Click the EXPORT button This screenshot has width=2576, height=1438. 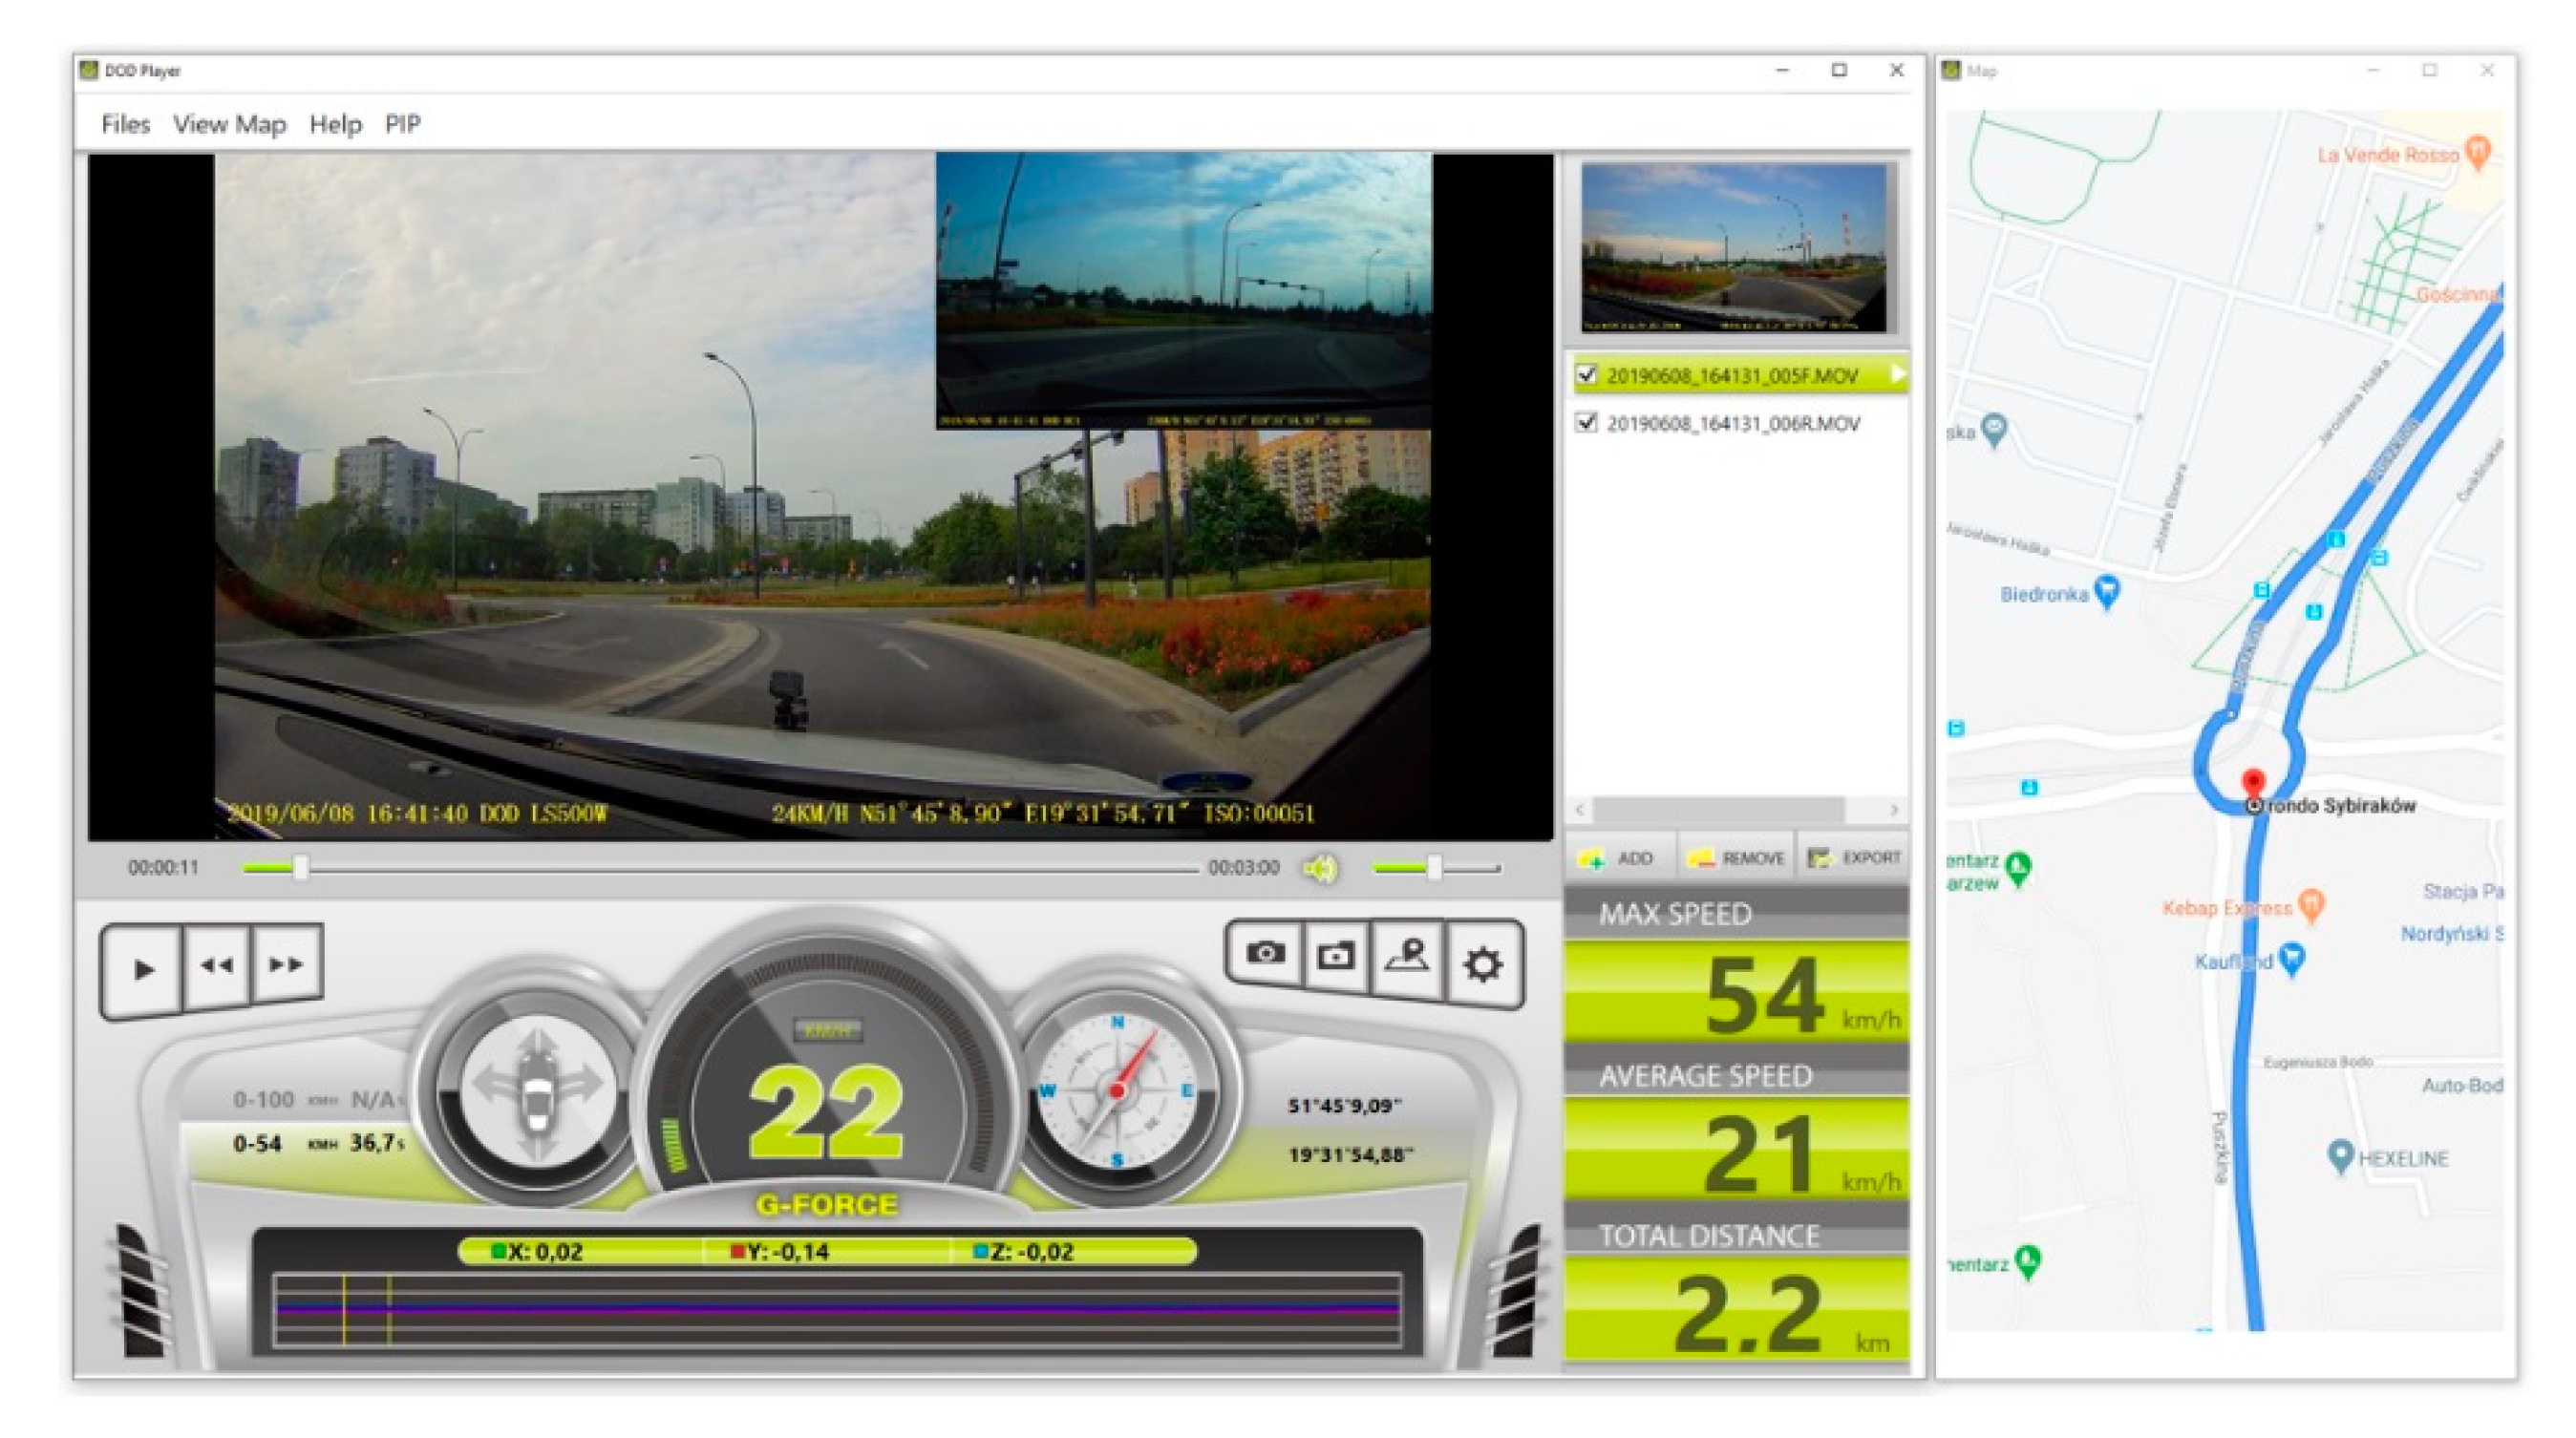pyautogui.click(x=1856, y=858)
